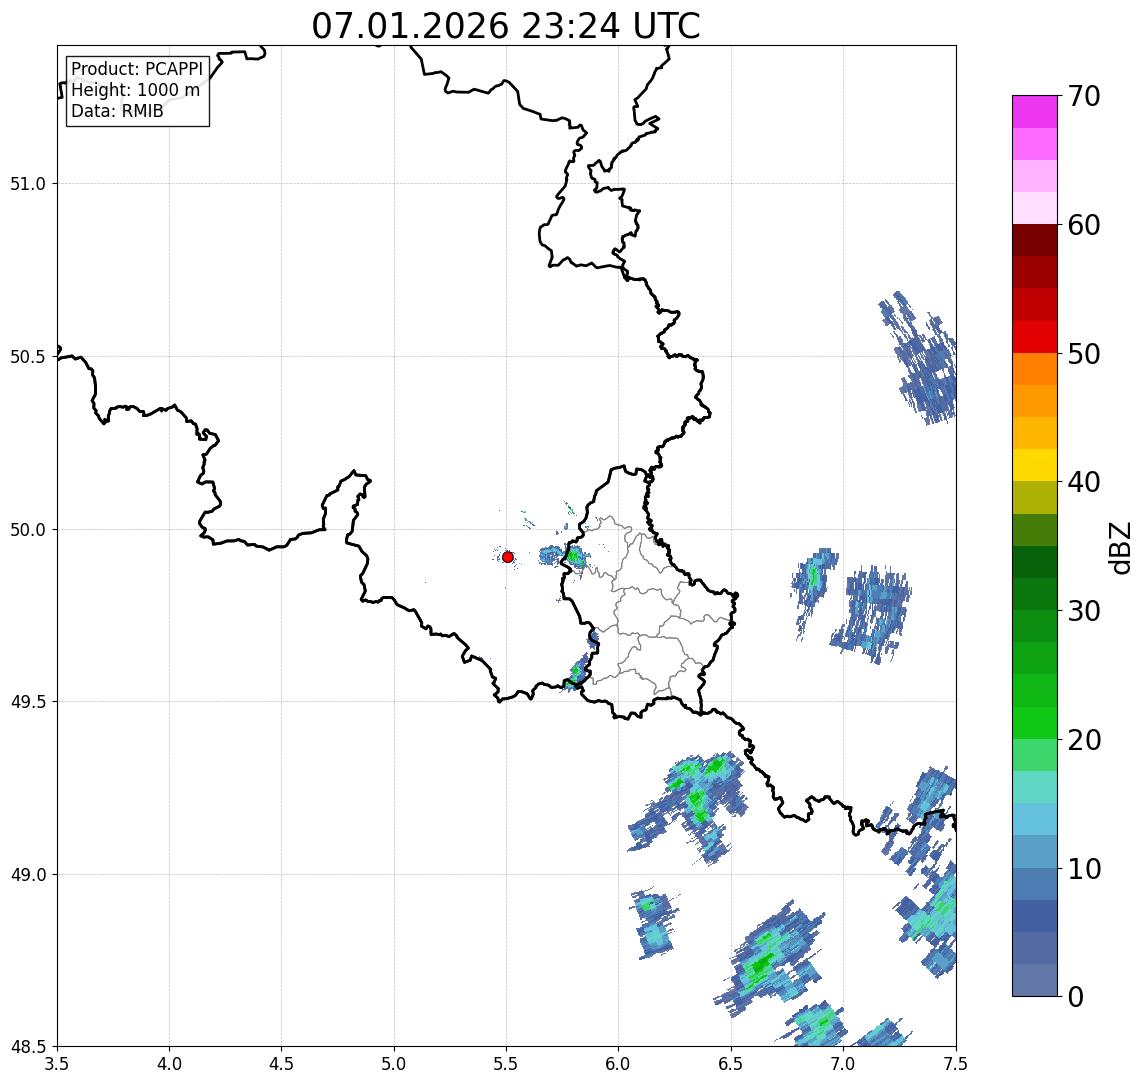Click the striped radar echo near 7.1°E, 49.8°N

(x=872, y=614)
